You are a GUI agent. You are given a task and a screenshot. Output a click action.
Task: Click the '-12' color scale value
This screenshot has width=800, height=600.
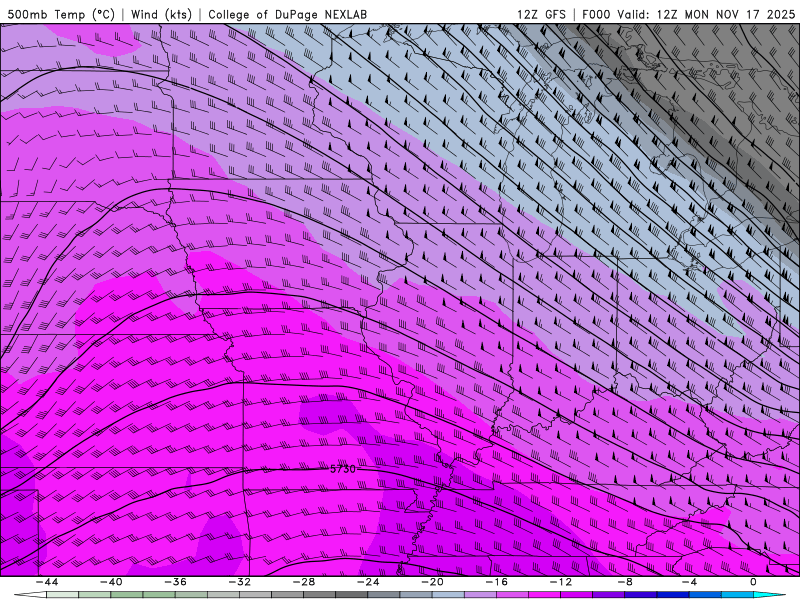coord(561,582)
